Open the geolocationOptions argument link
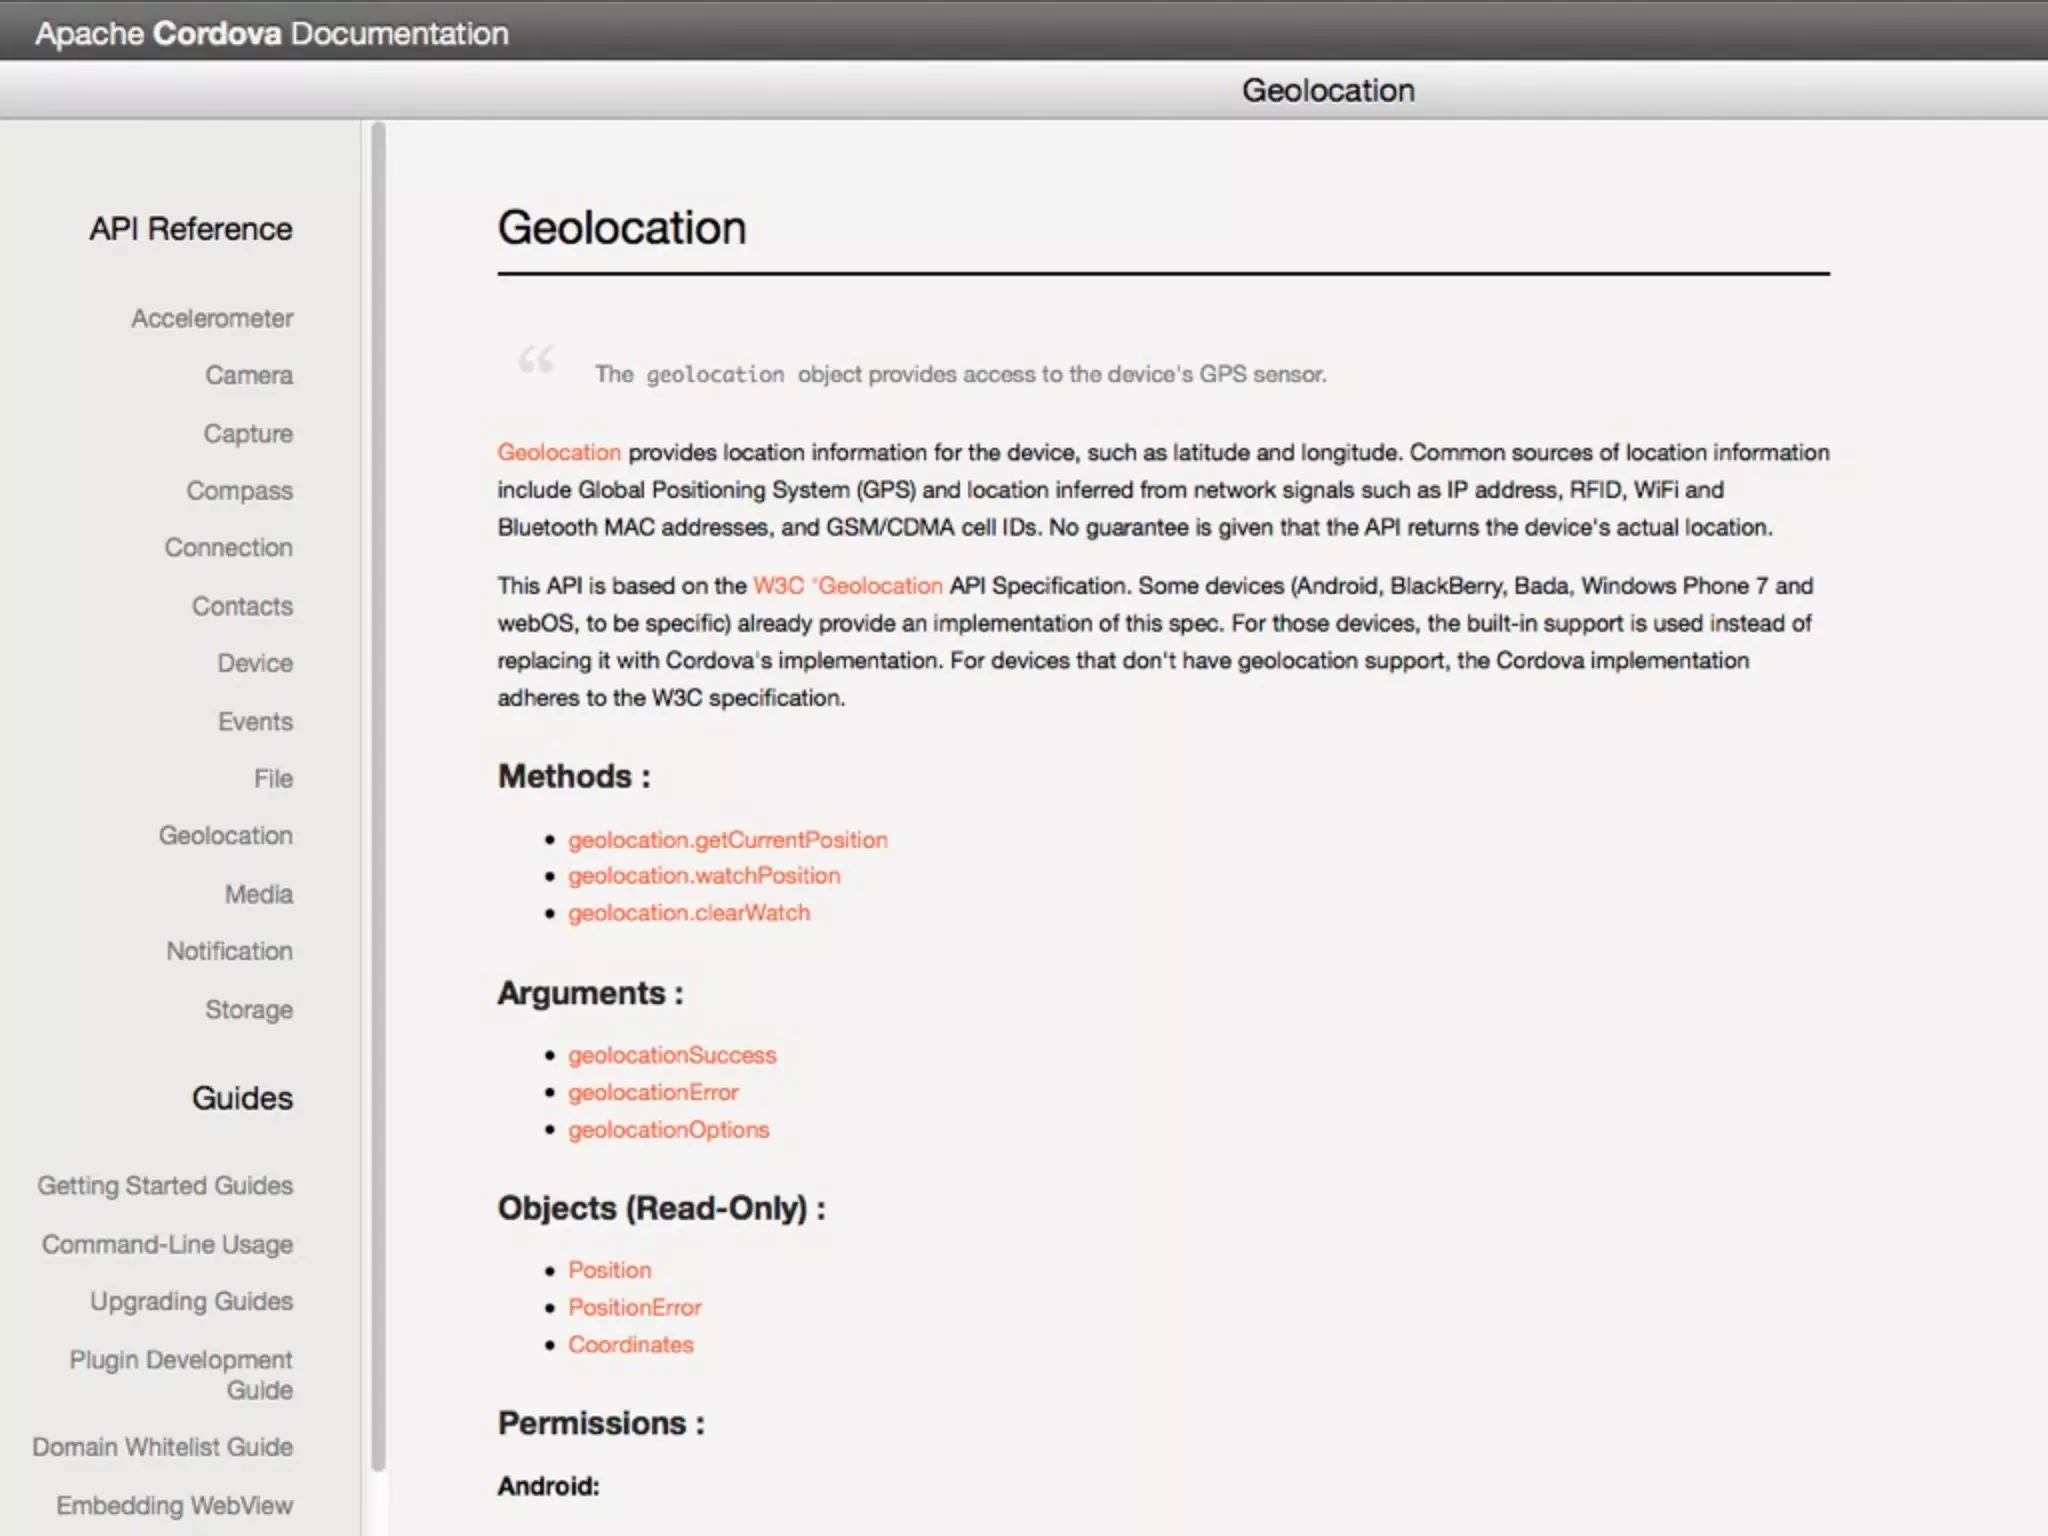Image resolution: width=2048 pixels, height=1536 pixels. (x=668, y=1130)
